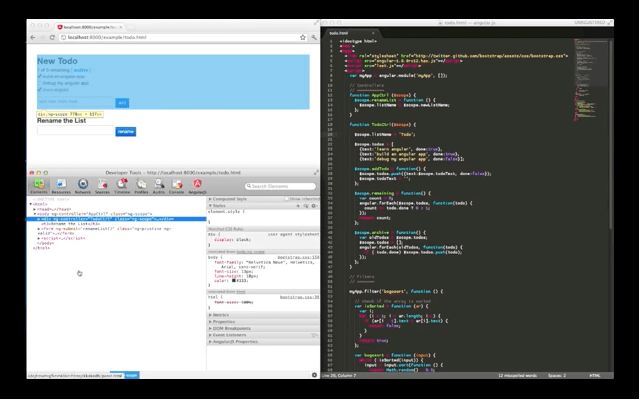Open the Sources panel in Developer Tools
This screenshot has width=640, height=400.
point(102,186)
